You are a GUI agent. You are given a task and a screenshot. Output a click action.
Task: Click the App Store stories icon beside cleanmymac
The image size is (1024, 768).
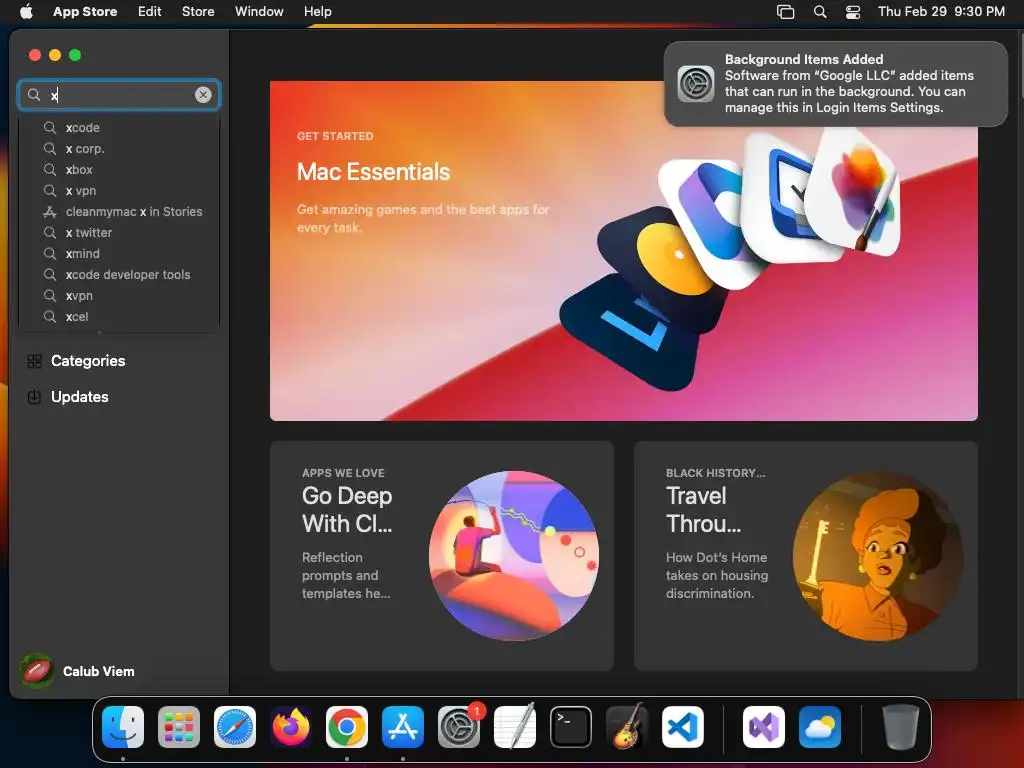click(50, 212)
